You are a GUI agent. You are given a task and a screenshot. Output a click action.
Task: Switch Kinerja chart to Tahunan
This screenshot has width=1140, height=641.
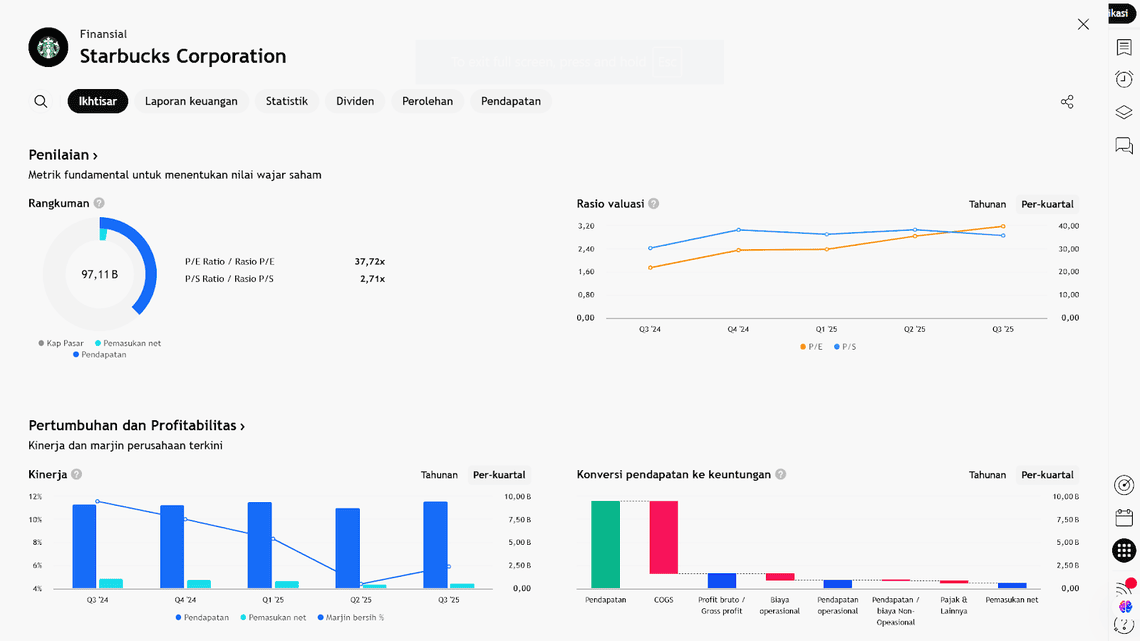pyautogui.click(x=439, y=475)
